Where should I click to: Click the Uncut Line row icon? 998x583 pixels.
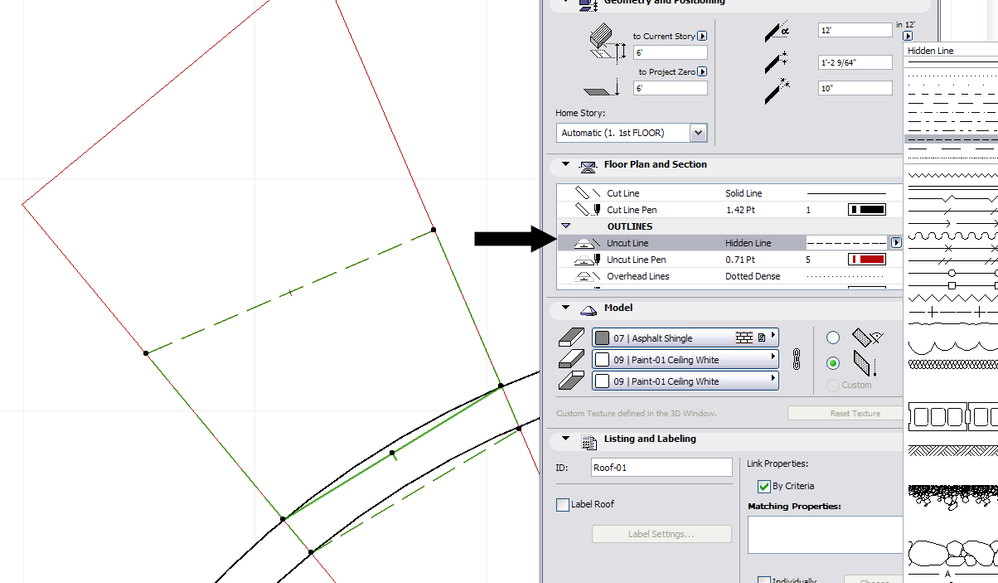pyautogui.click(x=587, y=242)
